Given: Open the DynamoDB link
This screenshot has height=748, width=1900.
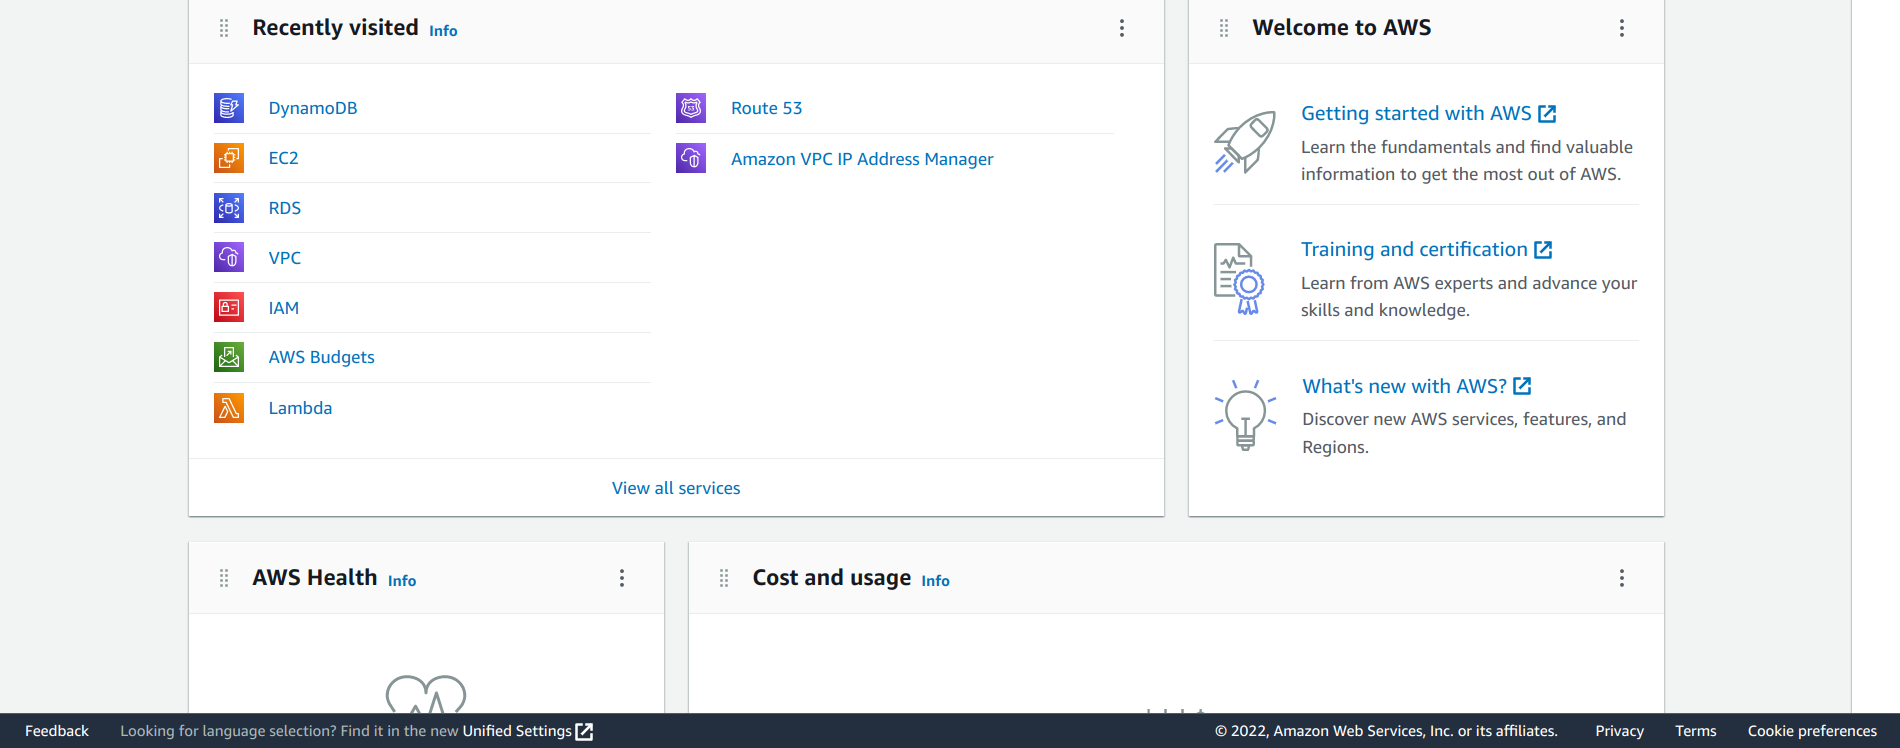Looking at the screenshot, I should [x=313, y=108].
